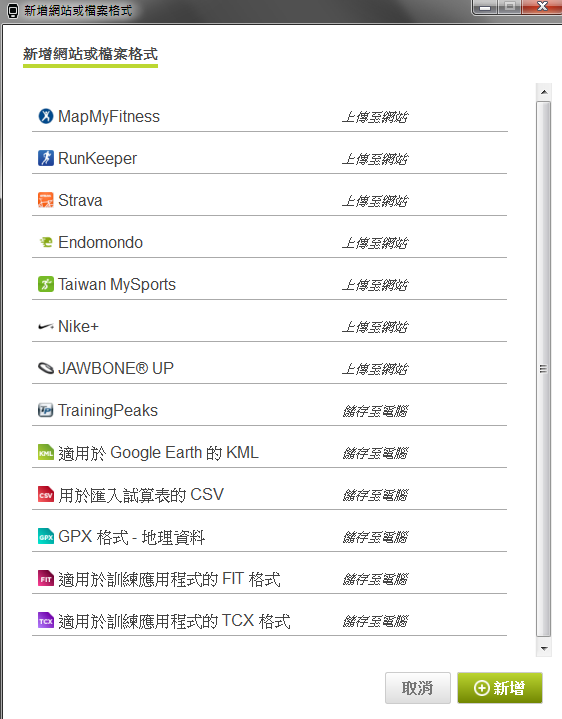Viewport: 562px width, 719px height.
Task: Pick the Endomondo entry
Action: click(x=100, y=243)
